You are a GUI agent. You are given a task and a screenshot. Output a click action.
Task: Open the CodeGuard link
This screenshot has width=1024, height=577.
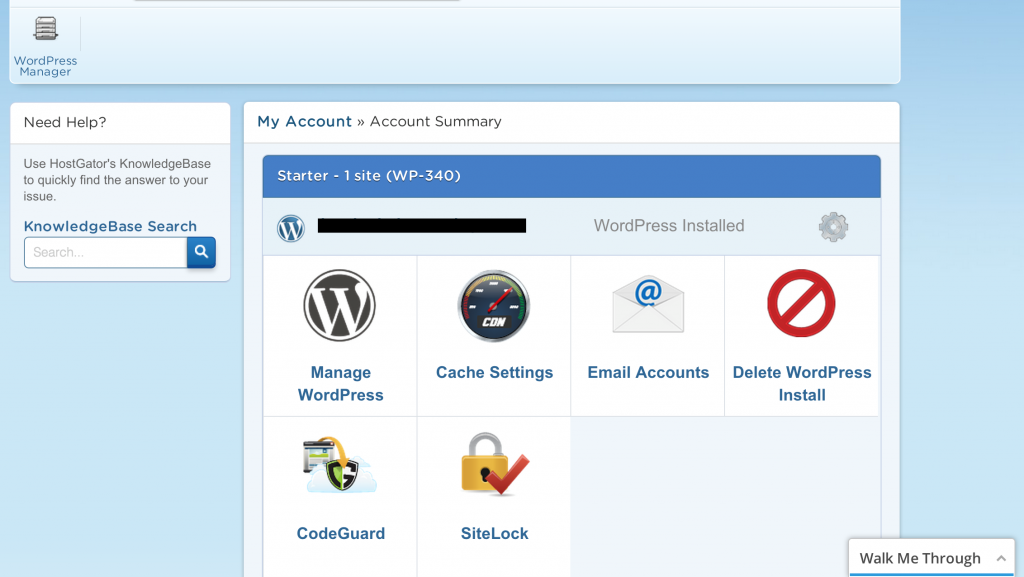pyautogui.click(x=341, y=533)
